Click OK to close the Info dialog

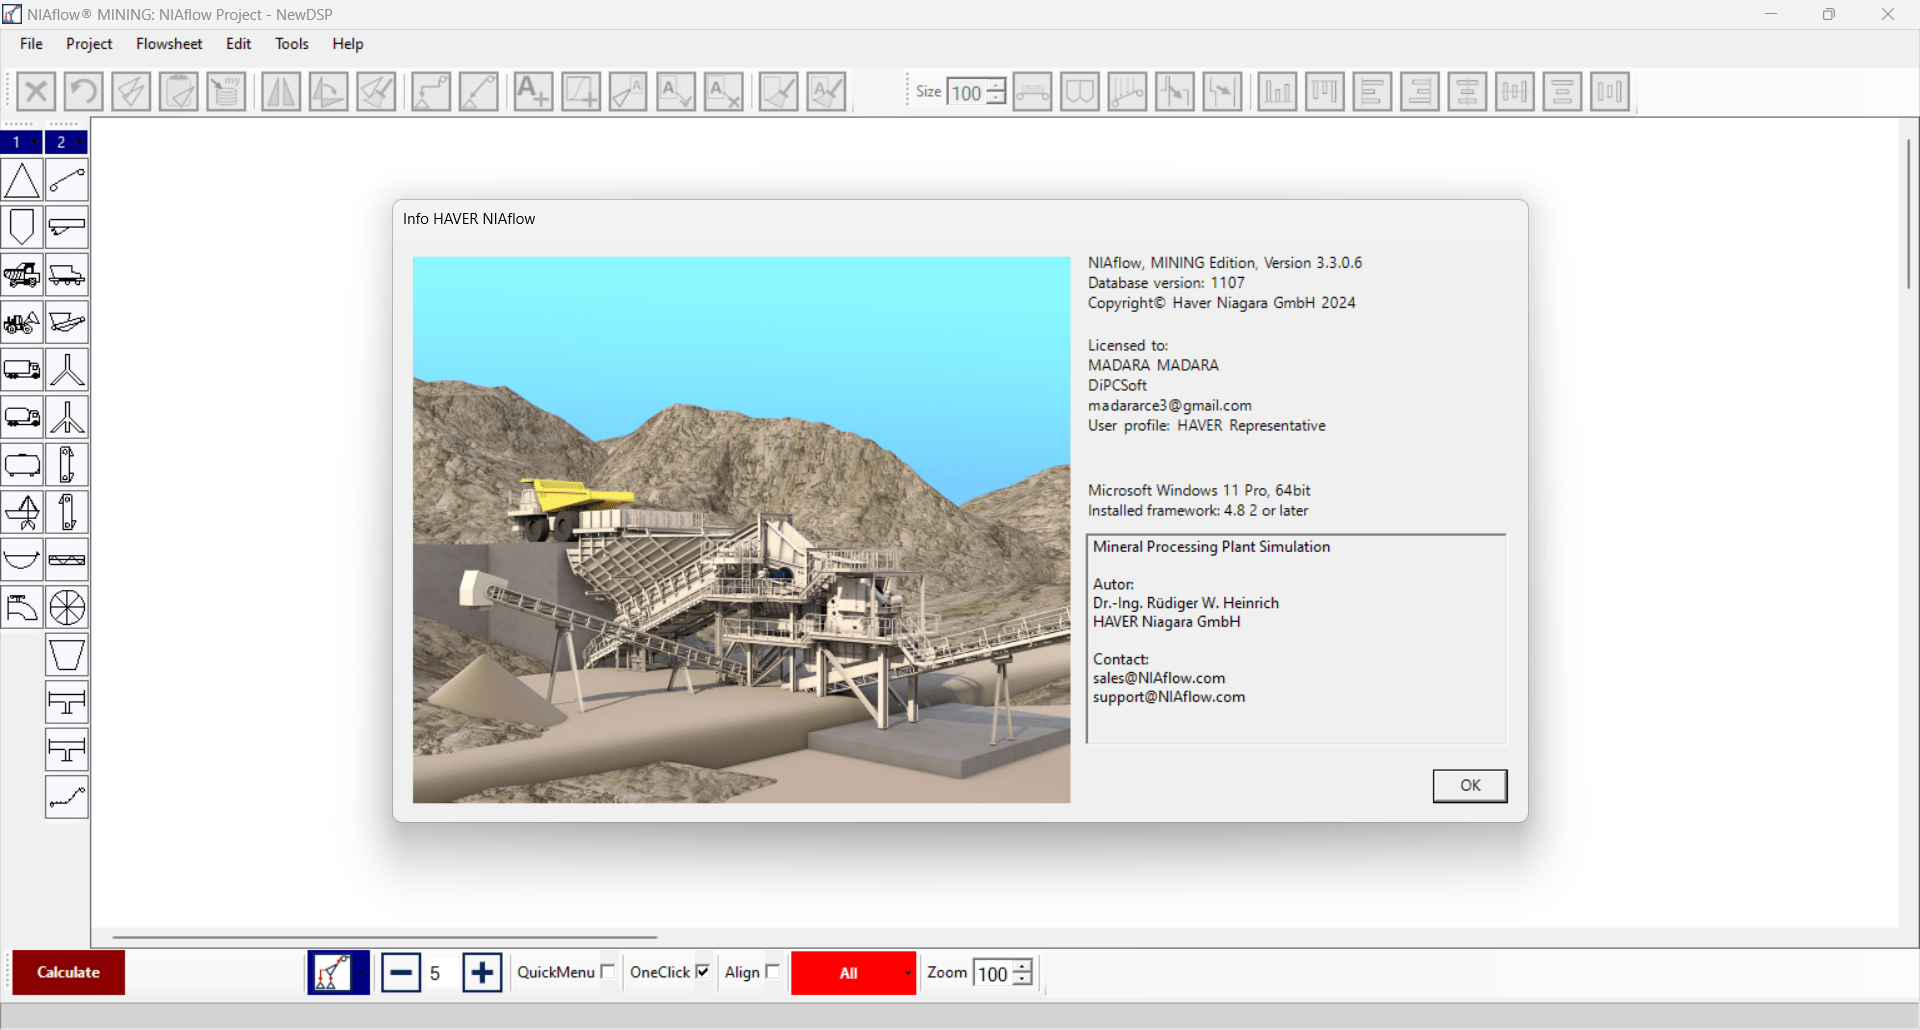1470,786
